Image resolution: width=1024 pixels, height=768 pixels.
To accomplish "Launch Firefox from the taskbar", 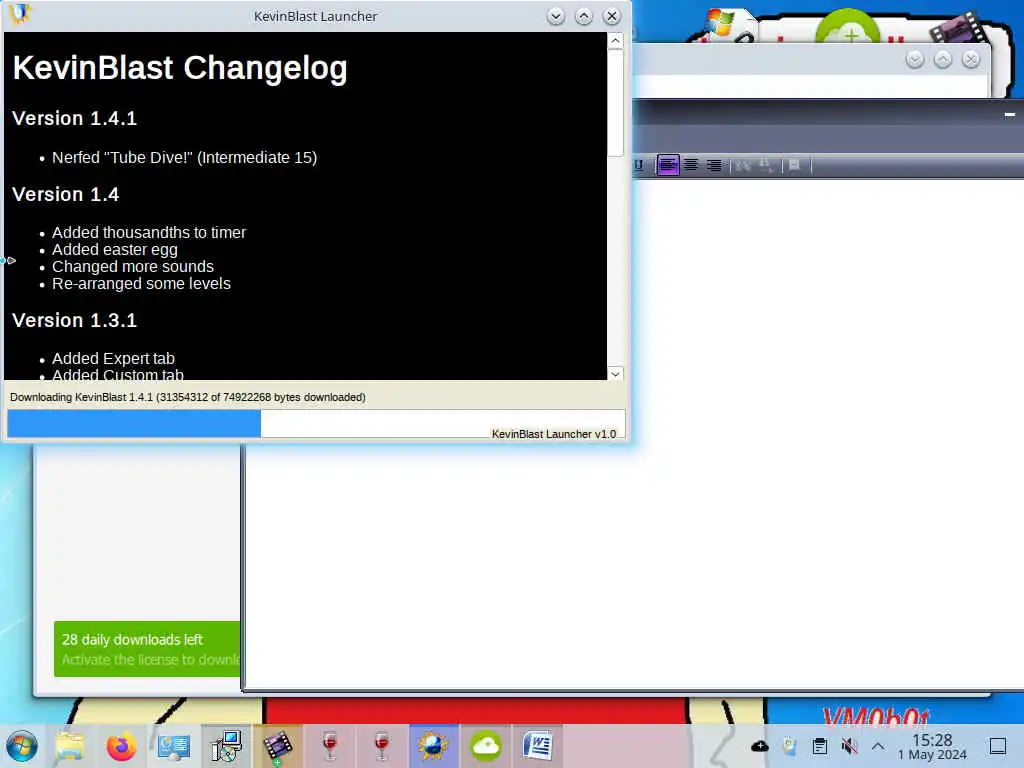I will (x=121, y=746).
